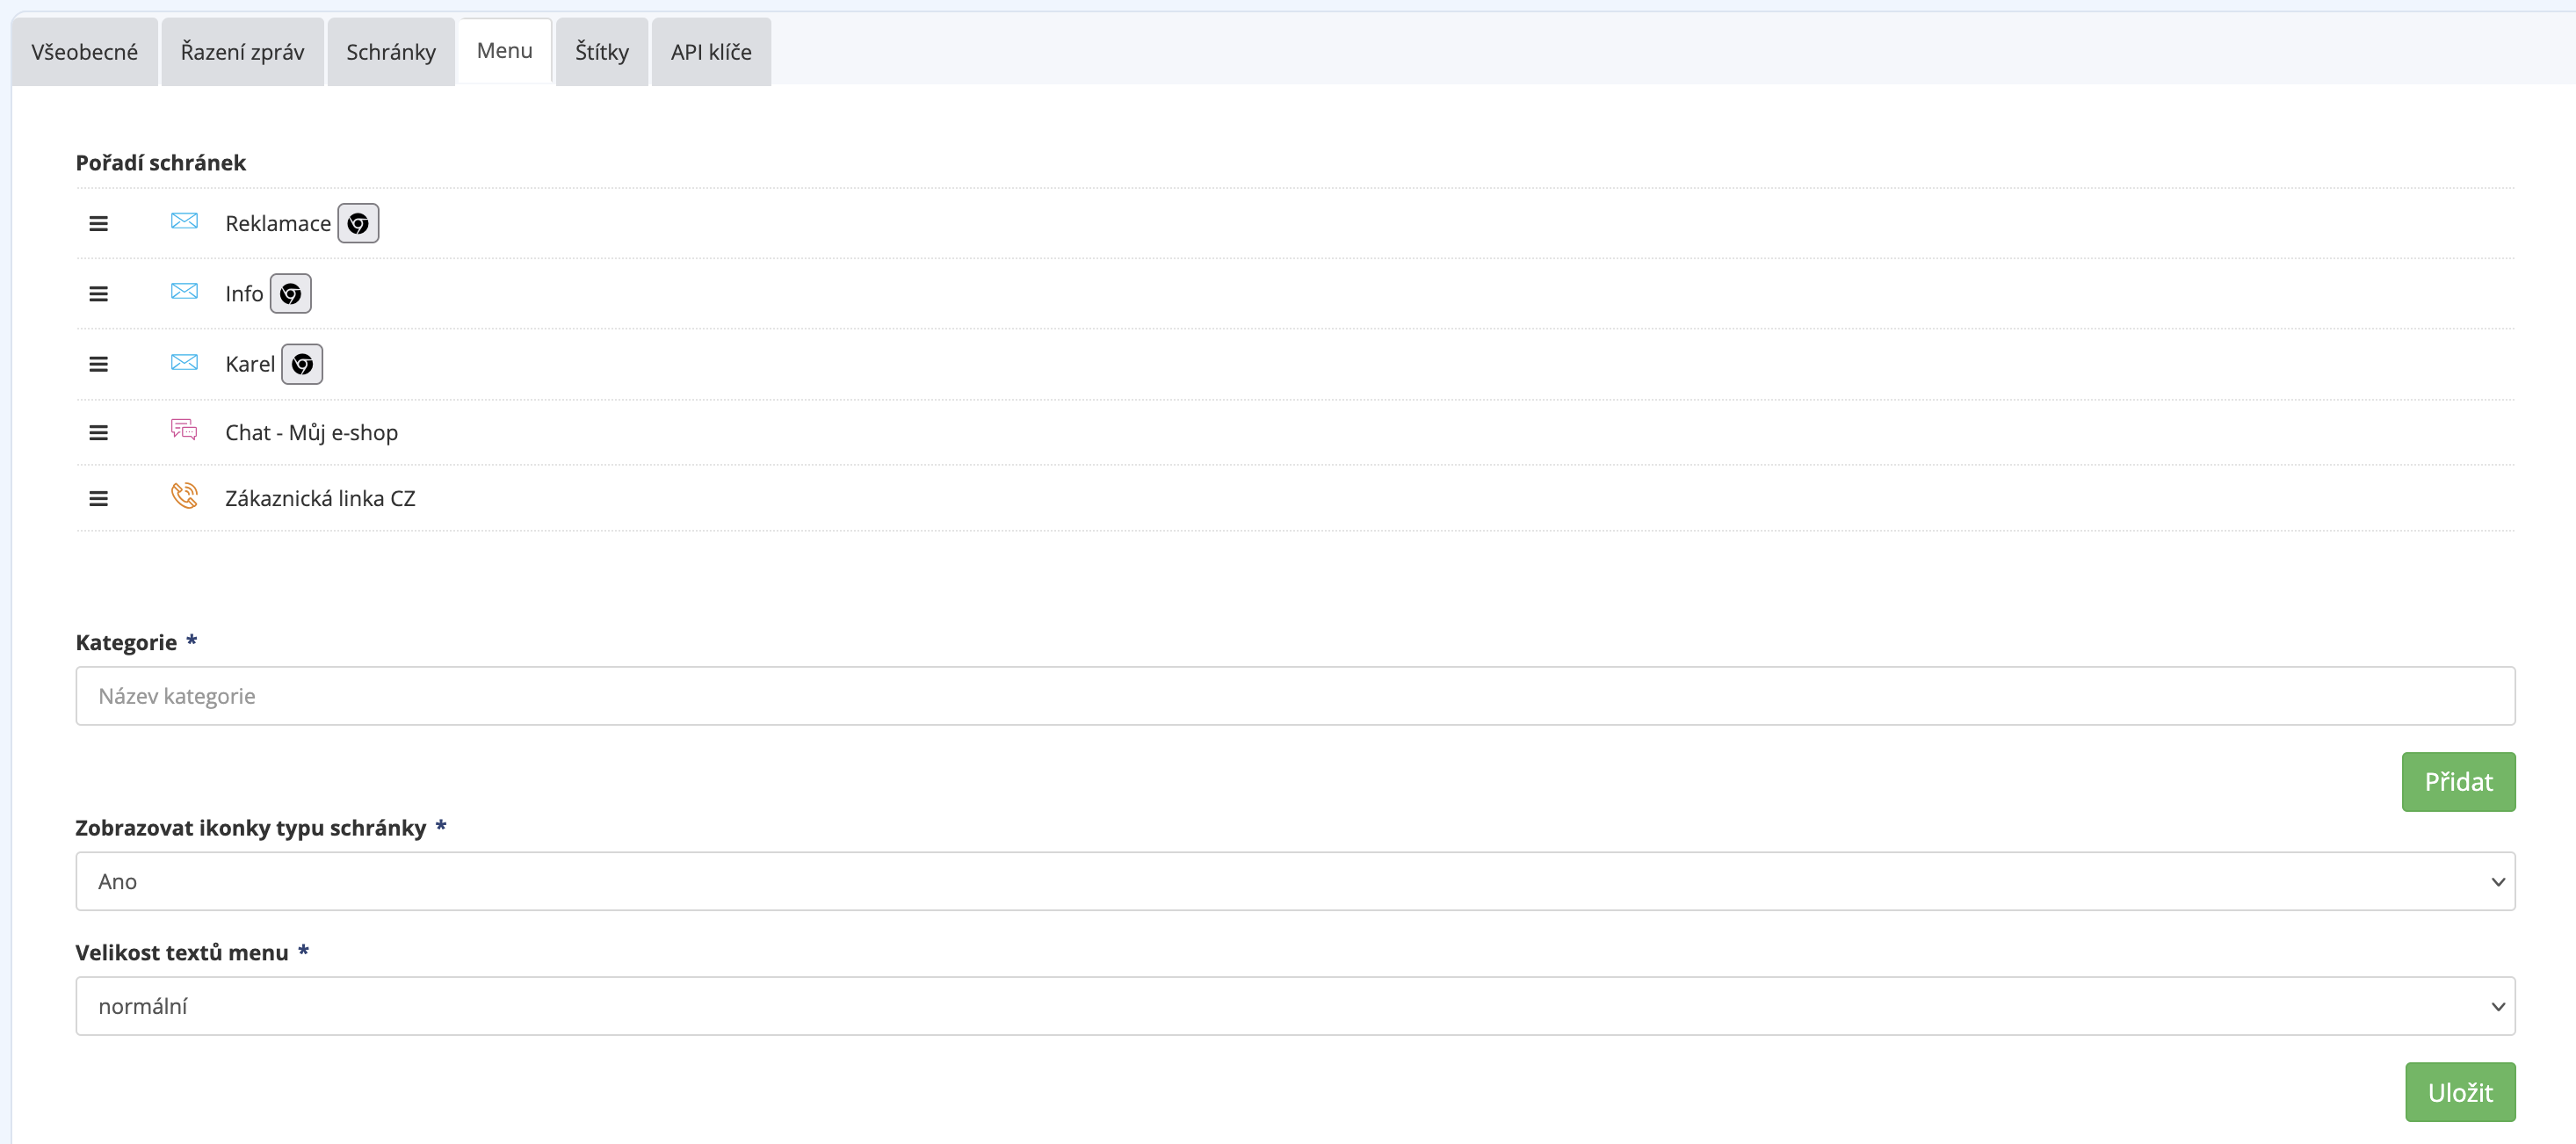Switch to the Všeobecné tab

pos(85,52)
